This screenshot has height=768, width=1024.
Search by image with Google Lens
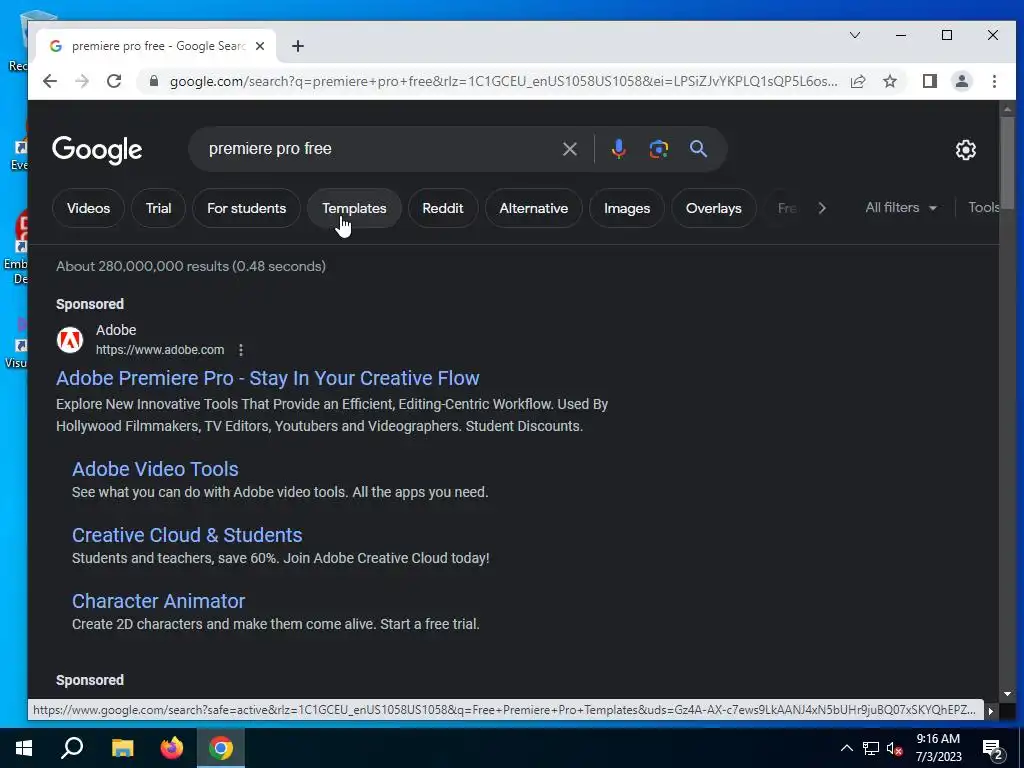[x=658, y=149]
